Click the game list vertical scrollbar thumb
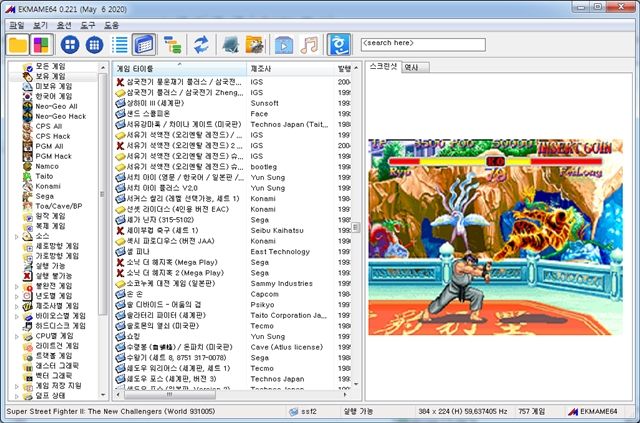 pyautogui.click(x=356, y=227)
